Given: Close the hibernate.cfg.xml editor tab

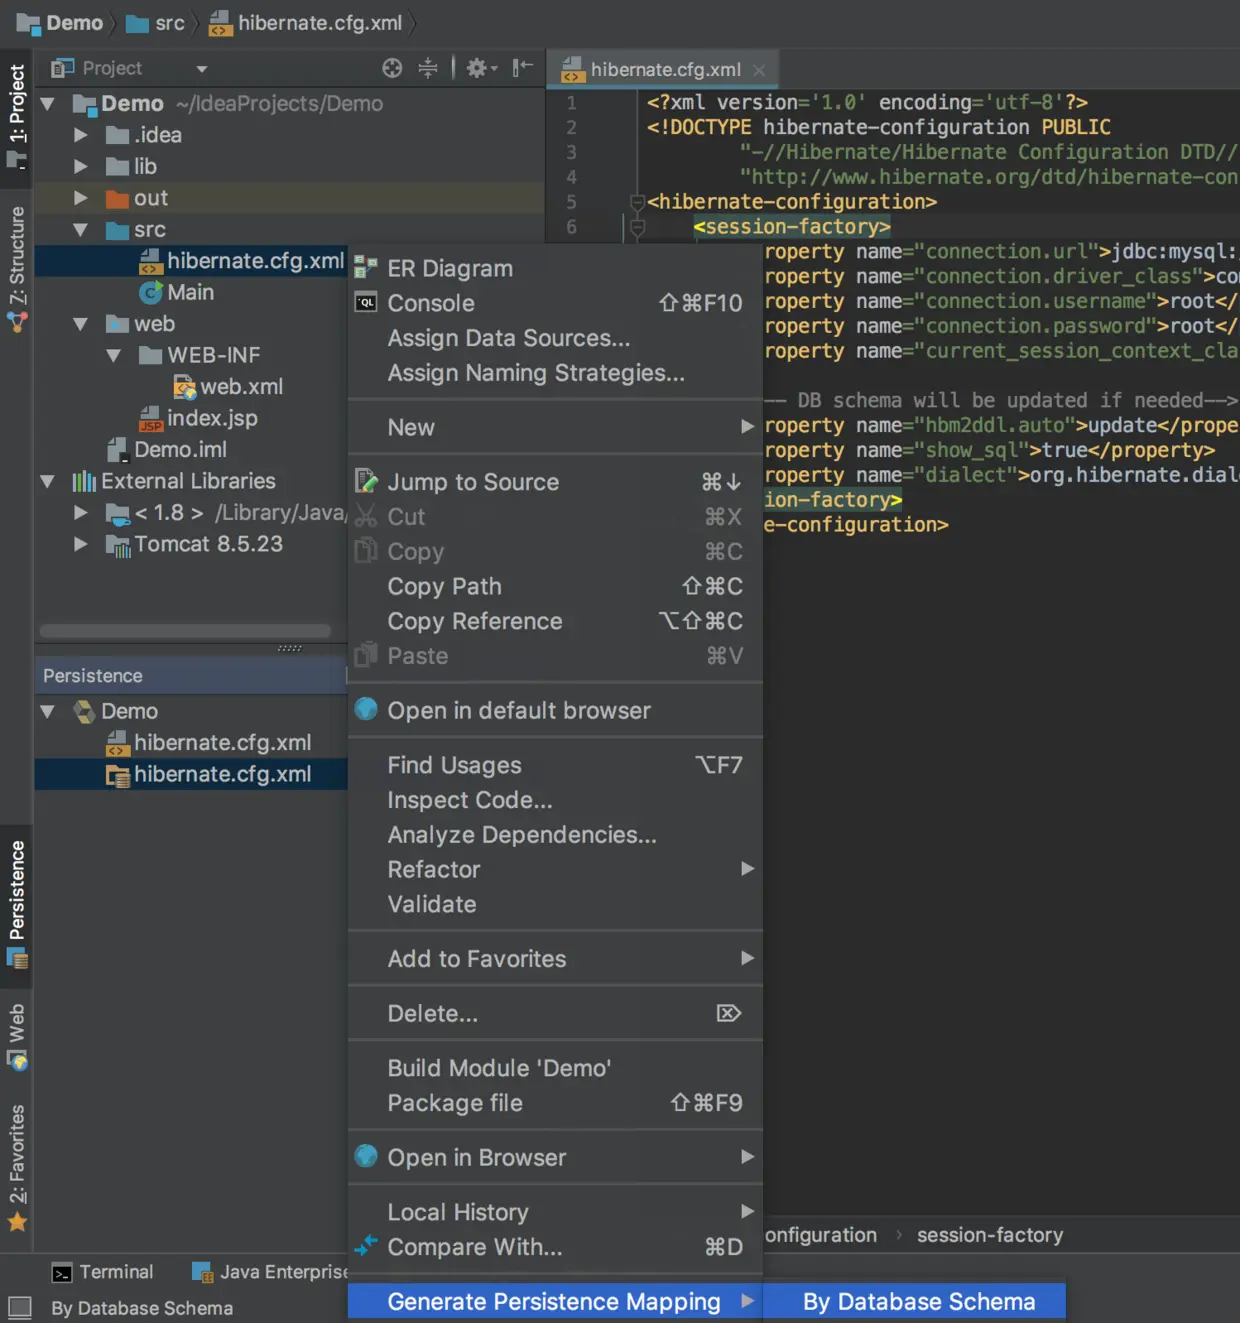Looking at the screenshot, I should pyautogui.click(x=759, y=70).
